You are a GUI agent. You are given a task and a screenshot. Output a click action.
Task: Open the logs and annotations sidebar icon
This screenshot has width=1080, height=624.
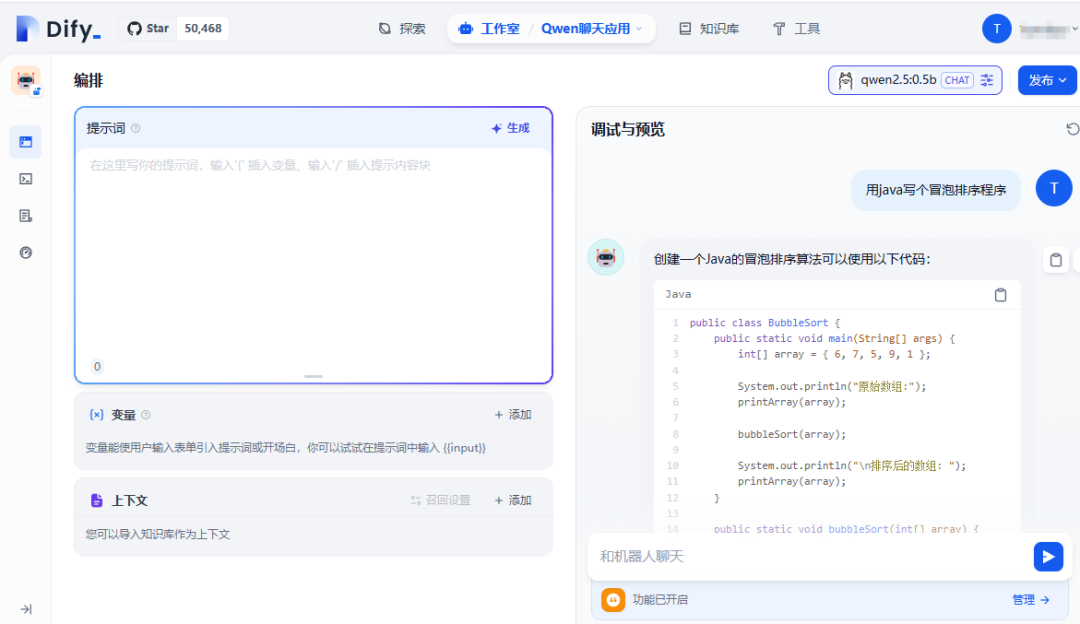point(26,216)
